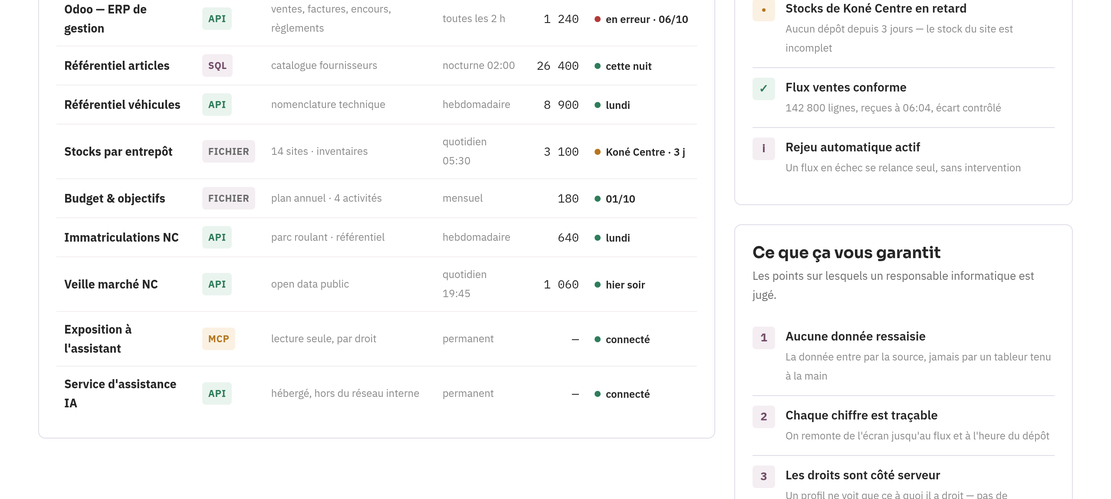Click the 'connecté' status in Service d'assistance IA row

click(x=628, y=394)
